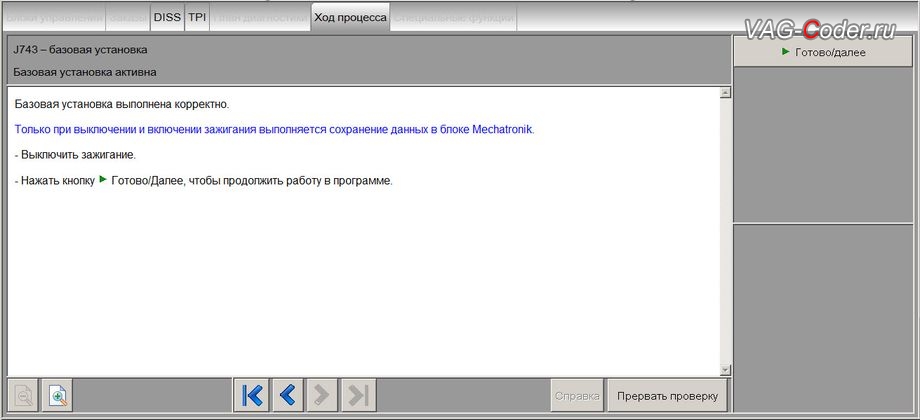920x420 pixels.
Task: Click the J743 – базовая установка header
Action: 80,50
